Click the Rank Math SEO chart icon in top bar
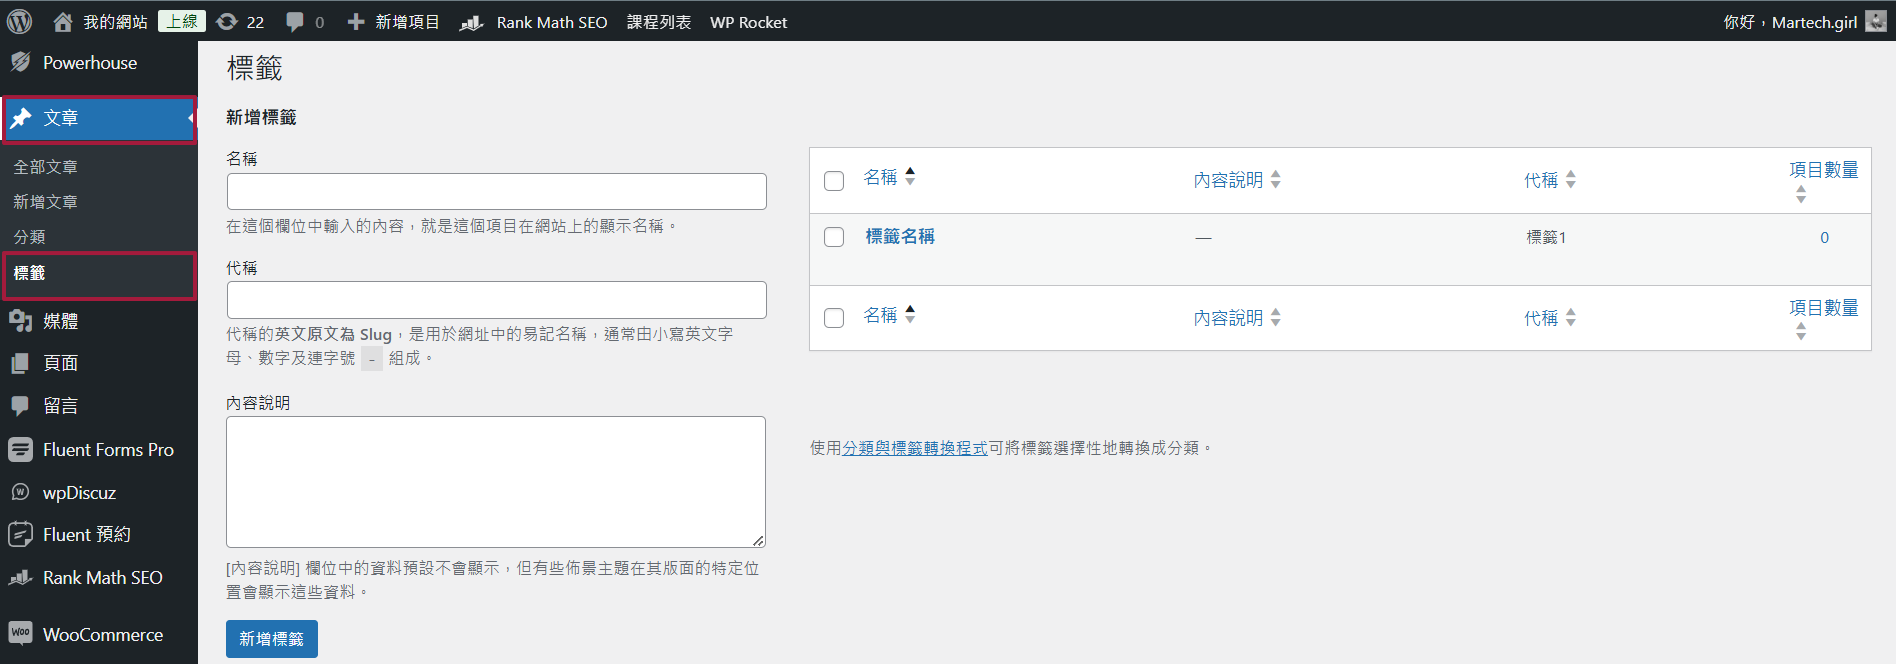 pos(471,22)
